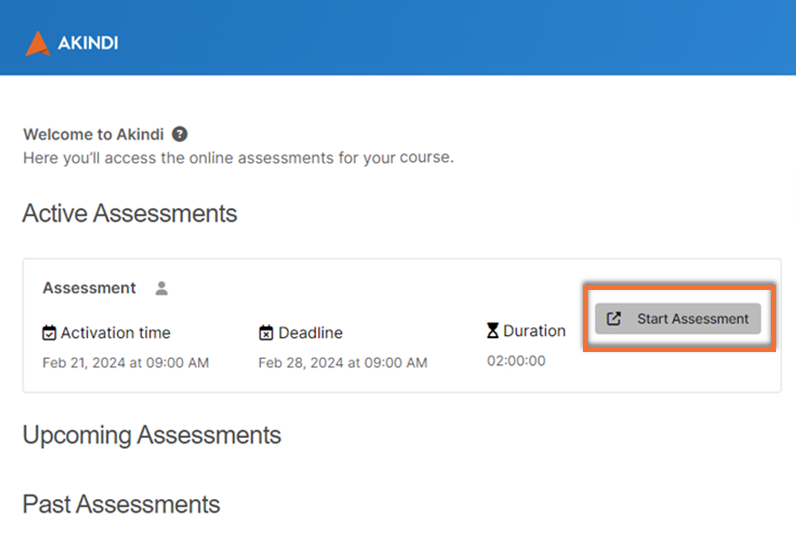This screenshot has width=796, height=535.
Task: Expand the Upcoming Assessments section
Action: pyautogui.click(x=152, y=435)
